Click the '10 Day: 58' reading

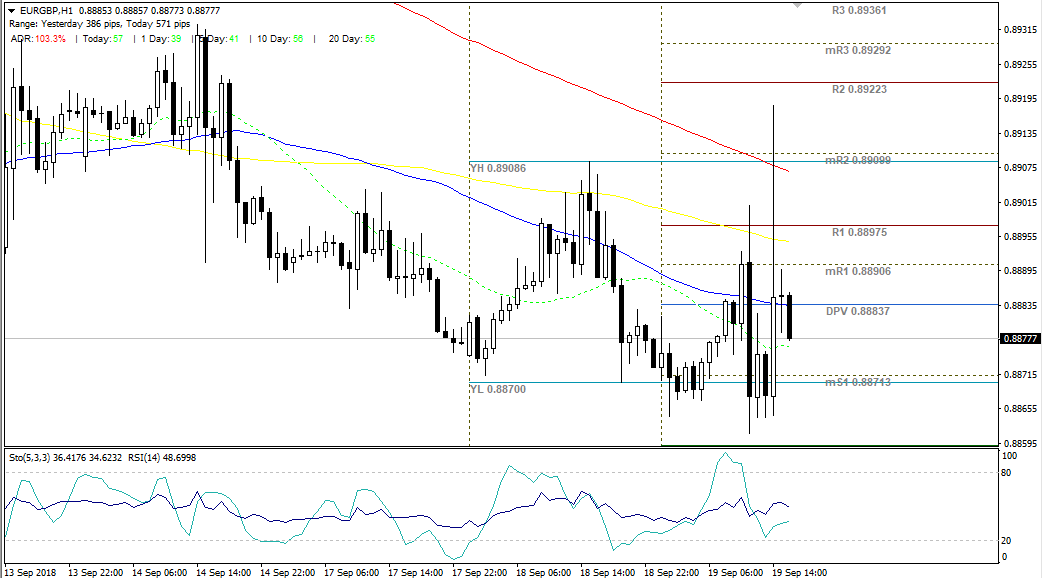coord(280,39)
